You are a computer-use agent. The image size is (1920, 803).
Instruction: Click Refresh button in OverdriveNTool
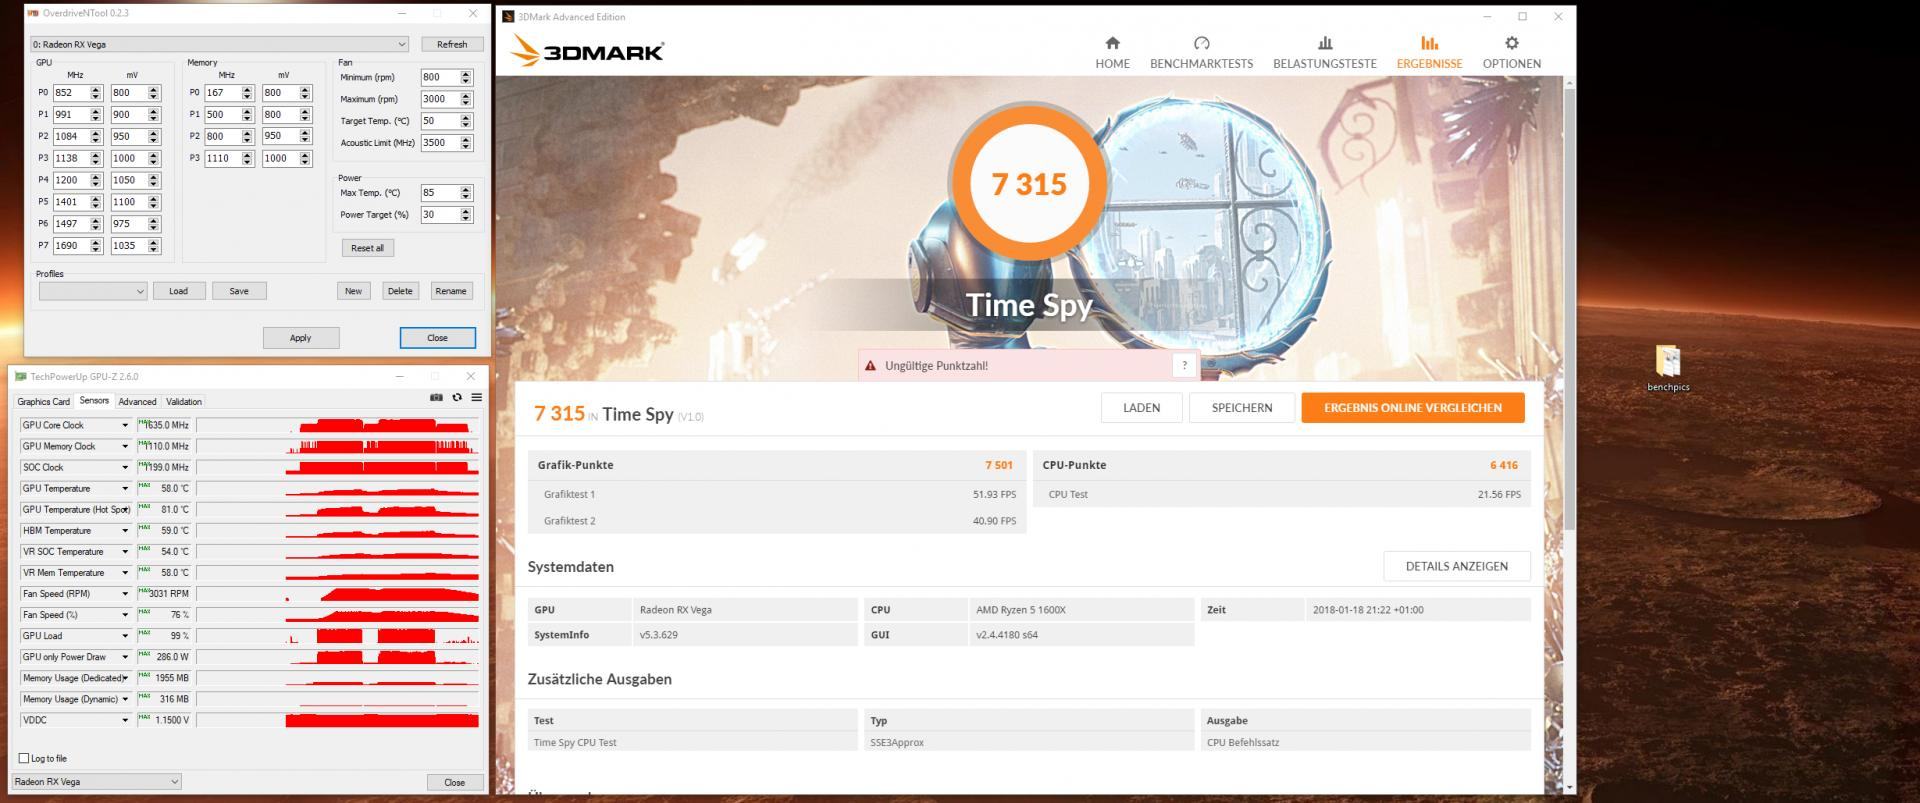point(452,44)
